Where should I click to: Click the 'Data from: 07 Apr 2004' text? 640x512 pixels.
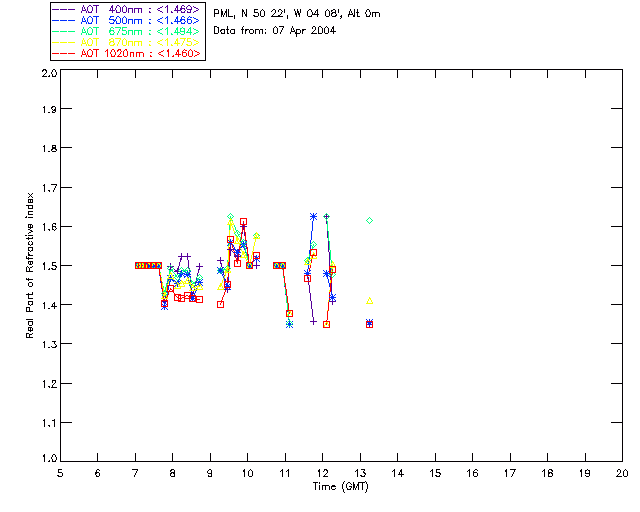[274, 31]
